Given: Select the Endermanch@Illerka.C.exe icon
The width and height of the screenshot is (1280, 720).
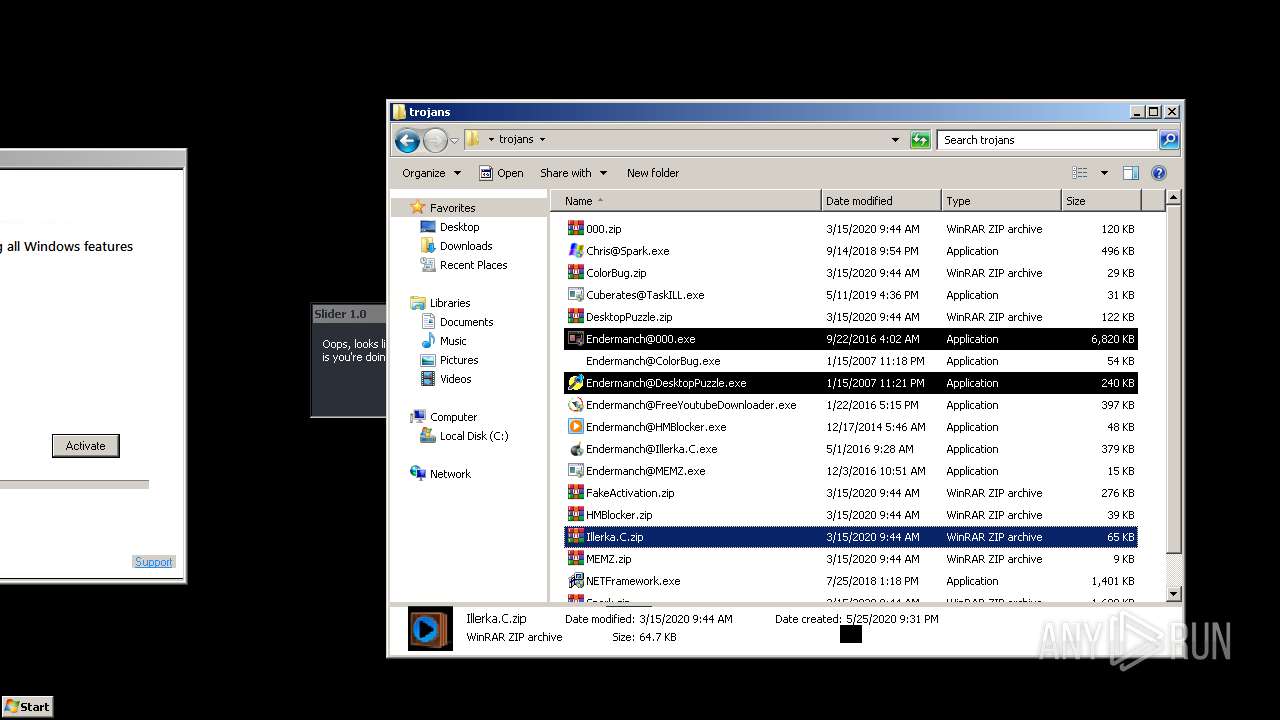Looking at the screenshot, I should pos(575,449).
